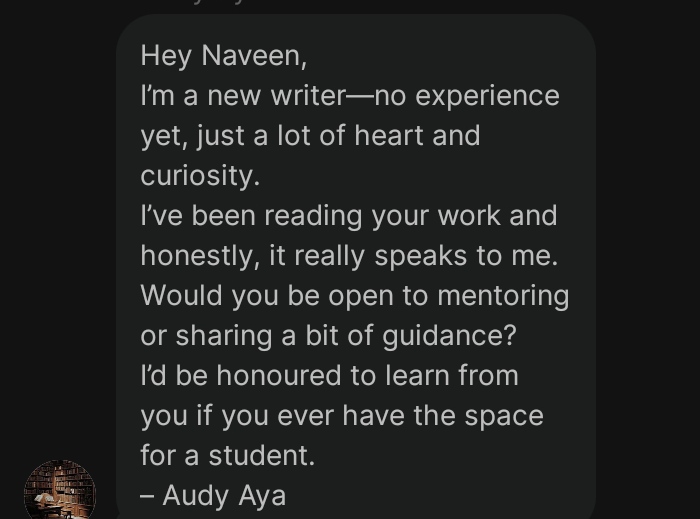The image size is (700, 519).
Task: Click the word "sharing" in the message
Action: tap(224, 336)
